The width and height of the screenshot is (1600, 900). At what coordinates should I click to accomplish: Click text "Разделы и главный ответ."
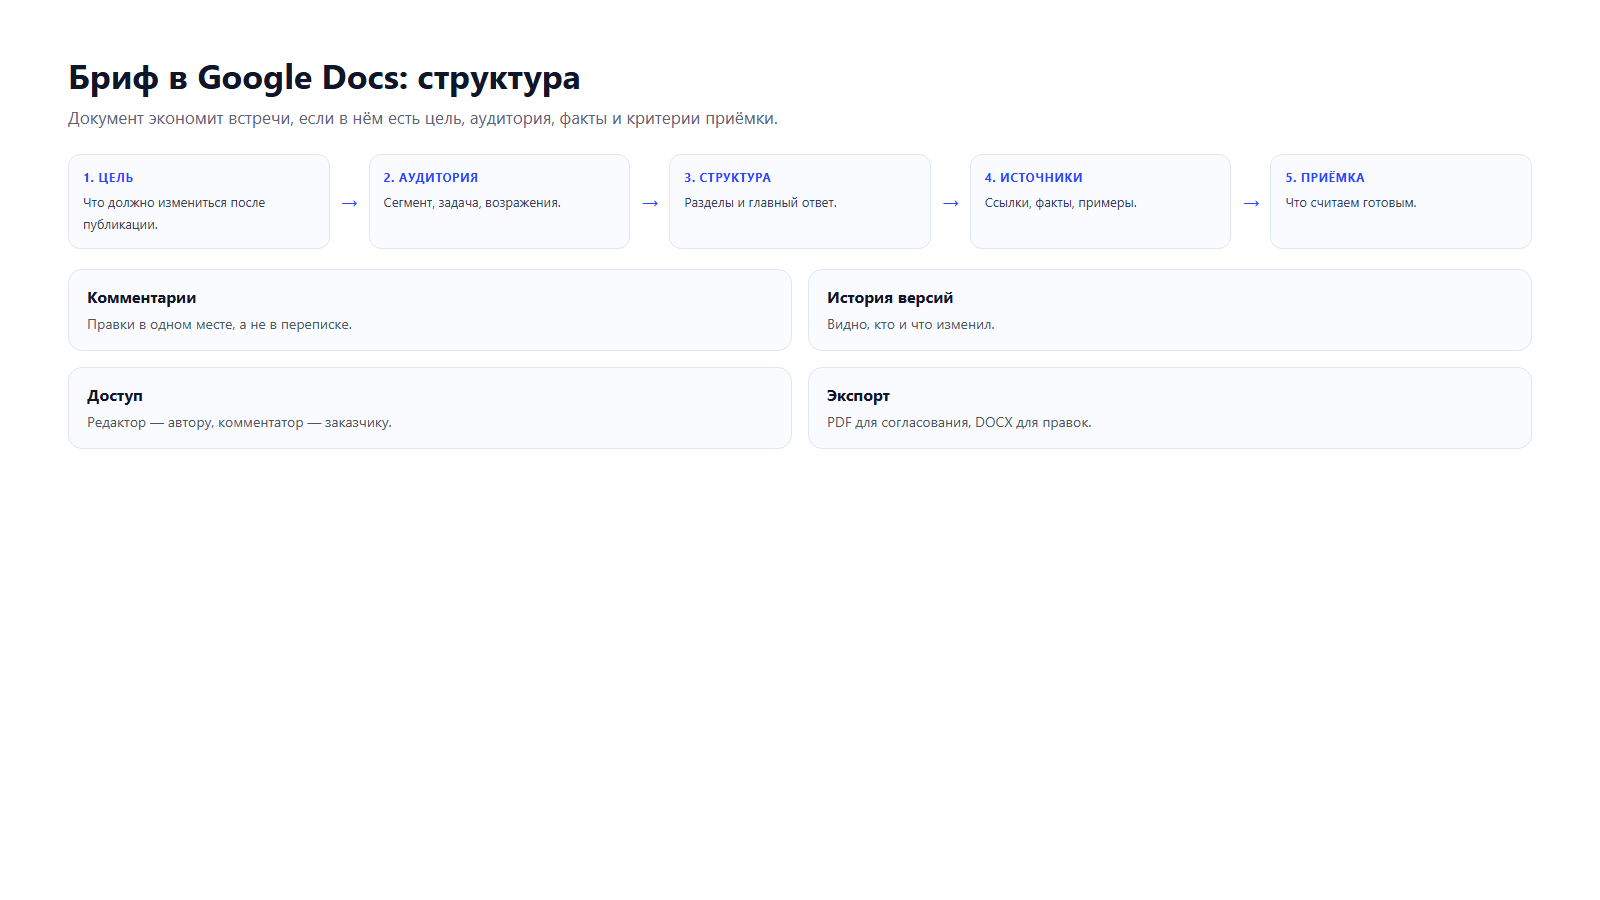click(x=760, y=202)
